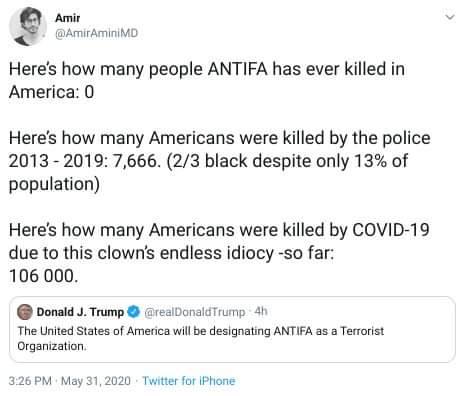The width and height of the screenshot is (463, 396).
Task: Visit the @AmirAminiMD handle link
Action: [96, 33]
